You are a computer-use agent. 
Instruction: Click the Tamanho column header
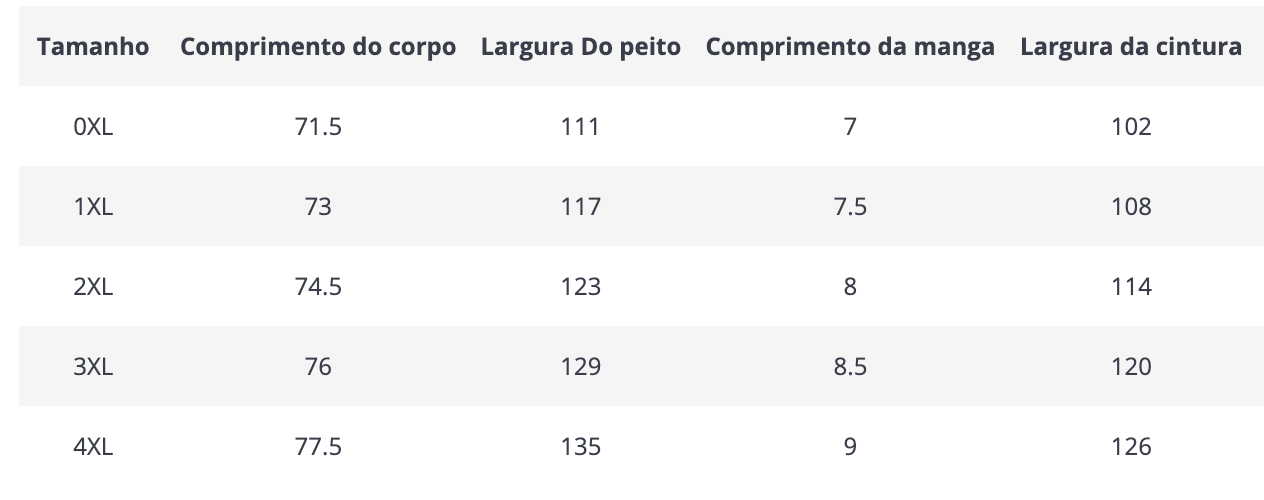tap(93, 47)
